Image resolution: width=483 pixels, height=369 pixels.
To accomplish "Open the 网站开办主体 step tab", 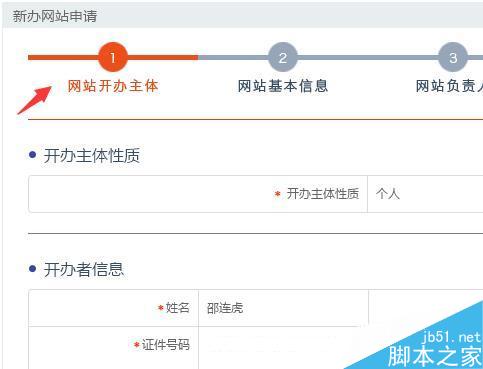I will [113, 86].
